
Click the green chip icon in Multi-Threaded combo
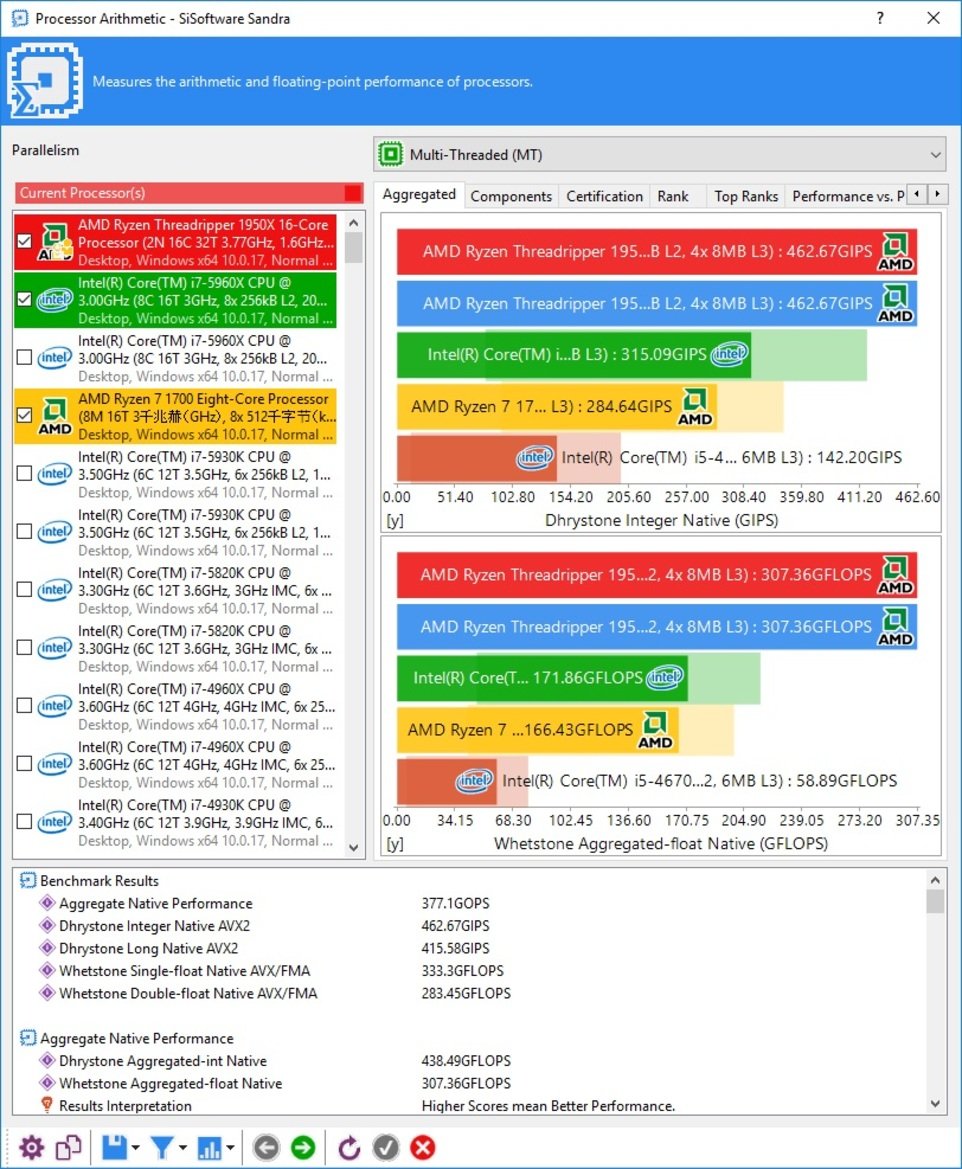[390, 154]
